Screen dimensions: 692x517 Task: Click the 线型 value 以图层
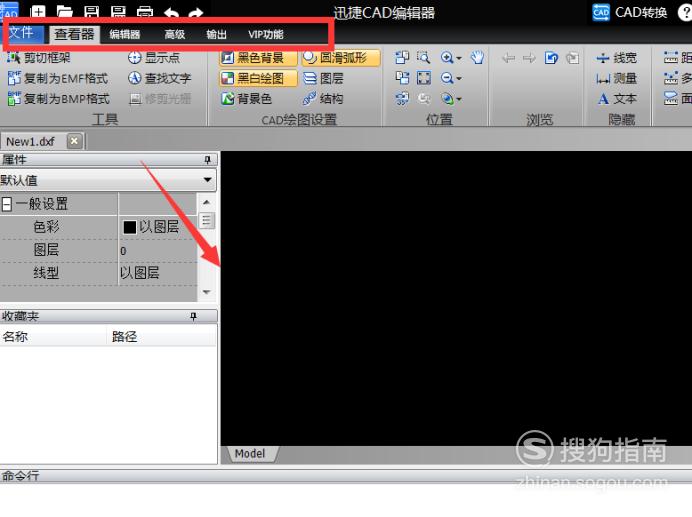tap(157, 273)
